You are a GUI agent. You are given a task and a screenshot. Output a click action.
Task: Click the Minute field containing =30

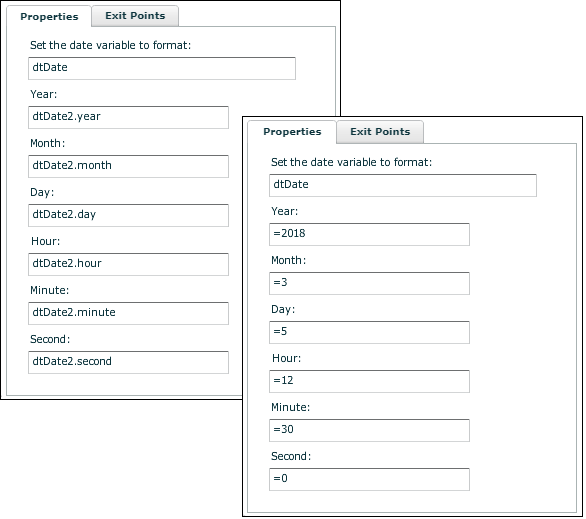point(369,430)
